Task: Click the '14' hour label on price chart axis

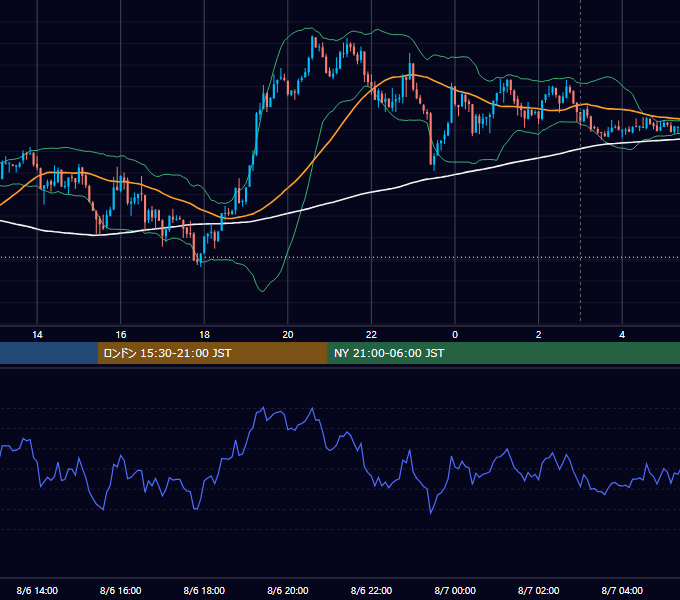Action: (37, 335)
